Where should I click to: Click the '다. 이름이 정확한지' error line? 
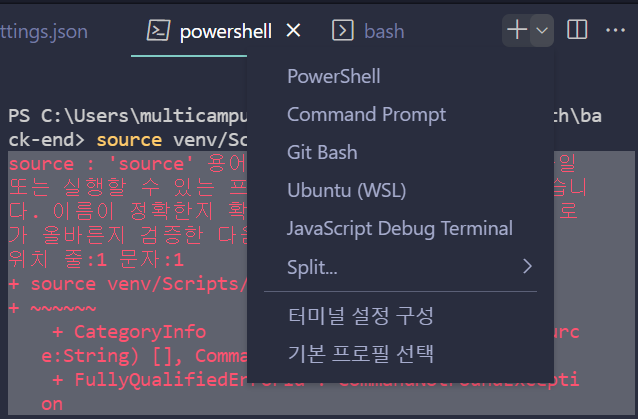click(x=128, y=211)
